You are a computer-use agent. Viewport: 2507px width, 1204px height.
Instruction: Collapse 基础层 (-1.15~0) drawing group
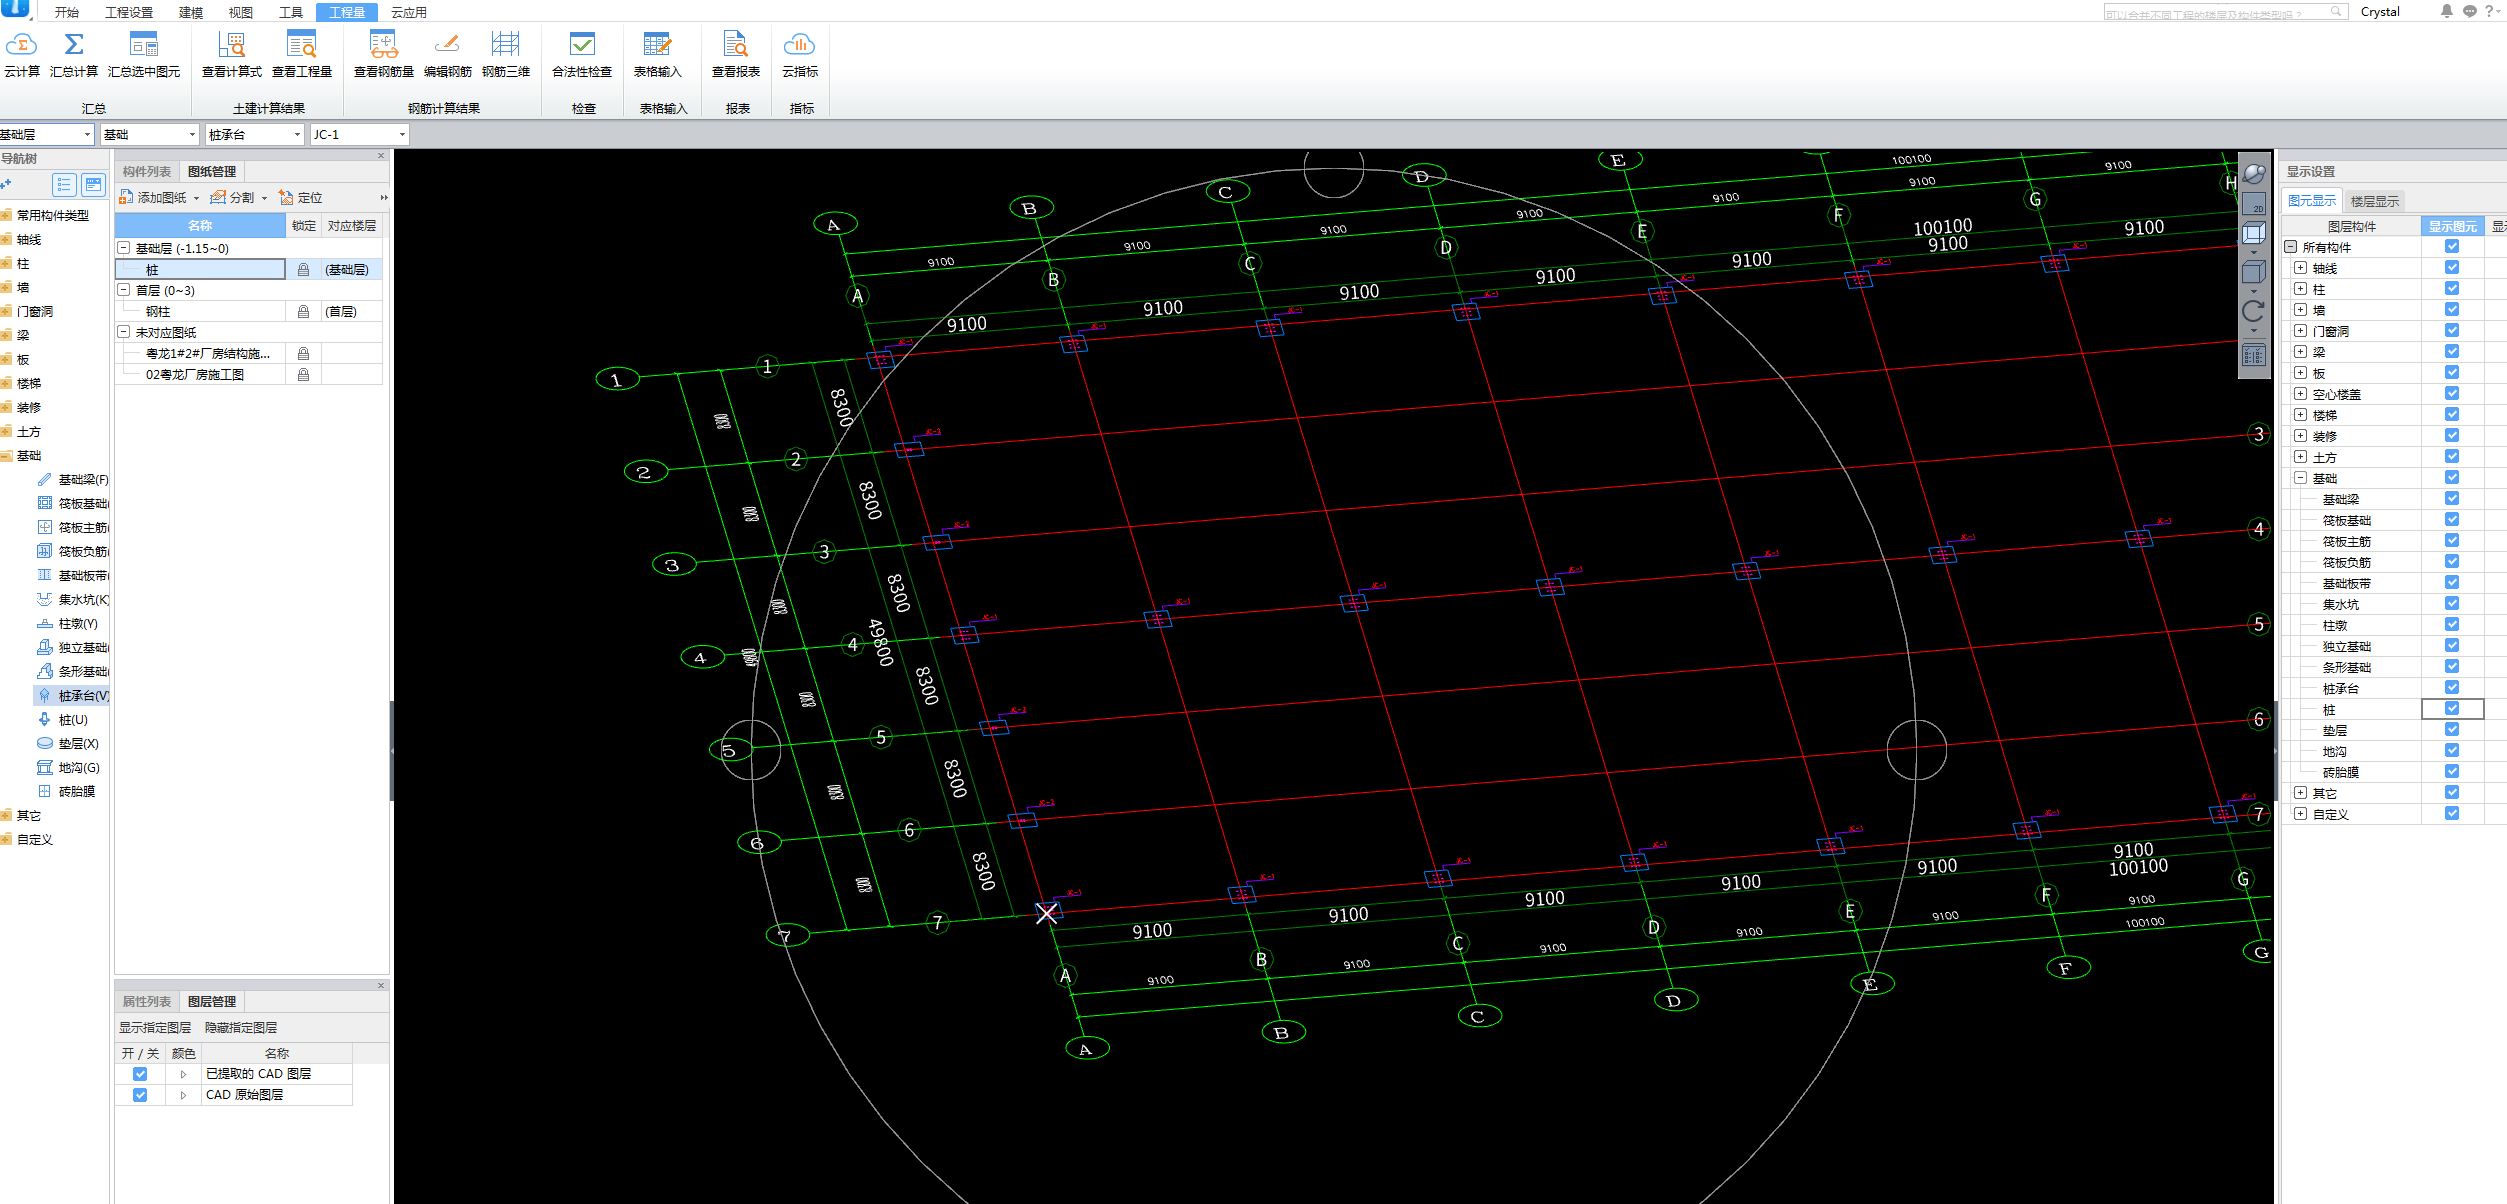click(124, 248)
